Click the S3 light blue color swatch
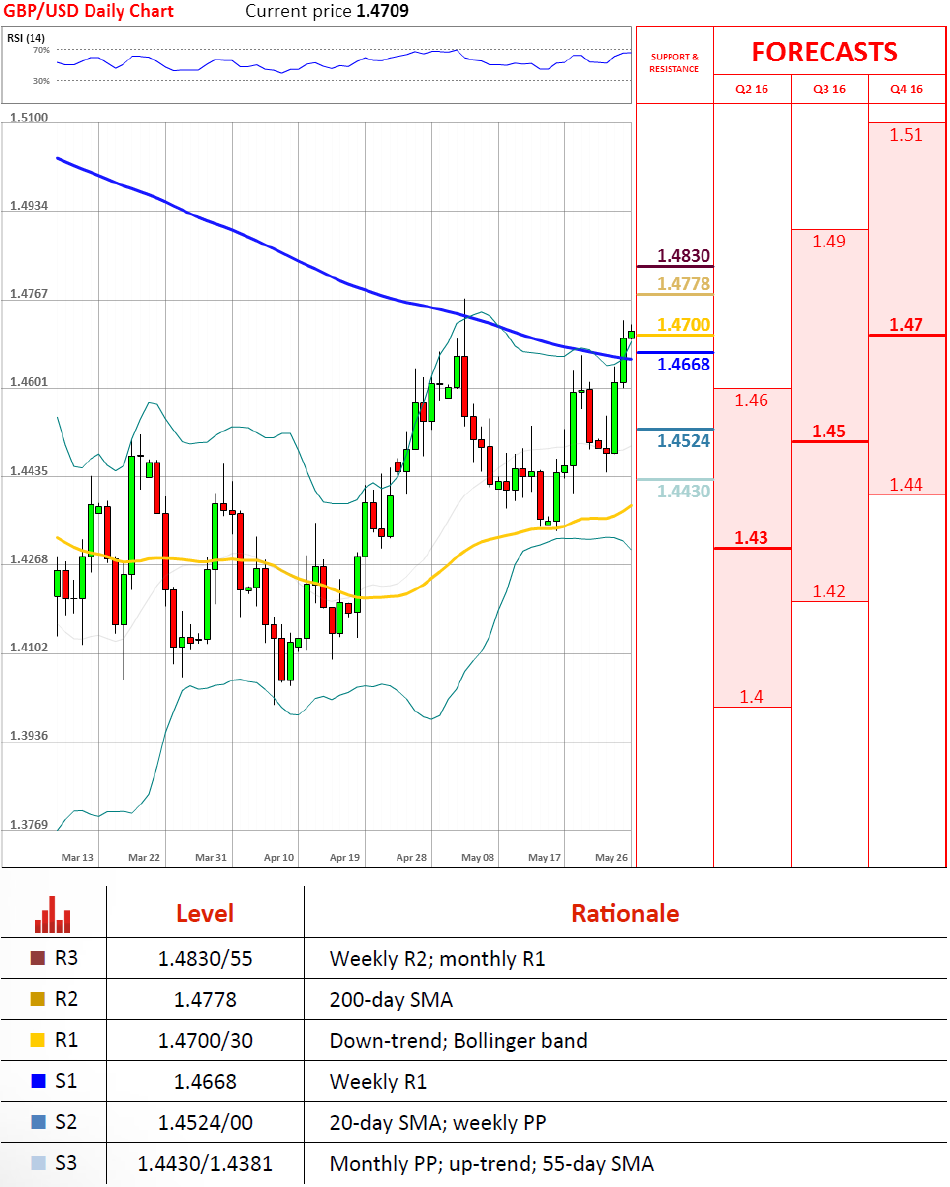950x1187 pixels. click(38, 1163)
